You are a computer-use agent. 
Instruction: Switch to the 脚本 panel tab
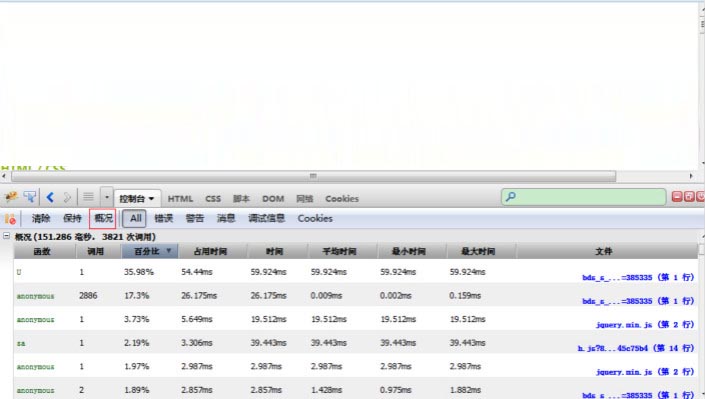click(241, 199)
